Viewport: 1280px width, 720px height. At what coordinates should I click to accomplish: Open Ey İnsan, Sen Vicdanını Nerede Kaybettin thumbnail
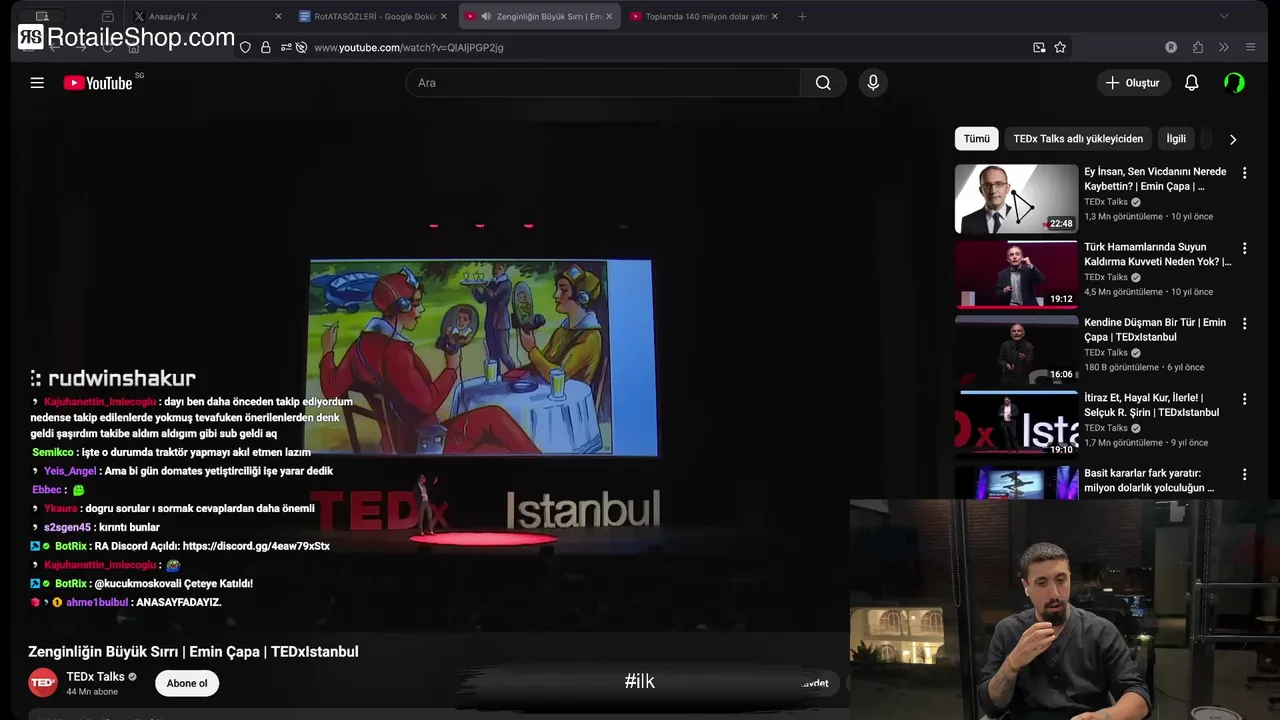tap(1016, 198)
